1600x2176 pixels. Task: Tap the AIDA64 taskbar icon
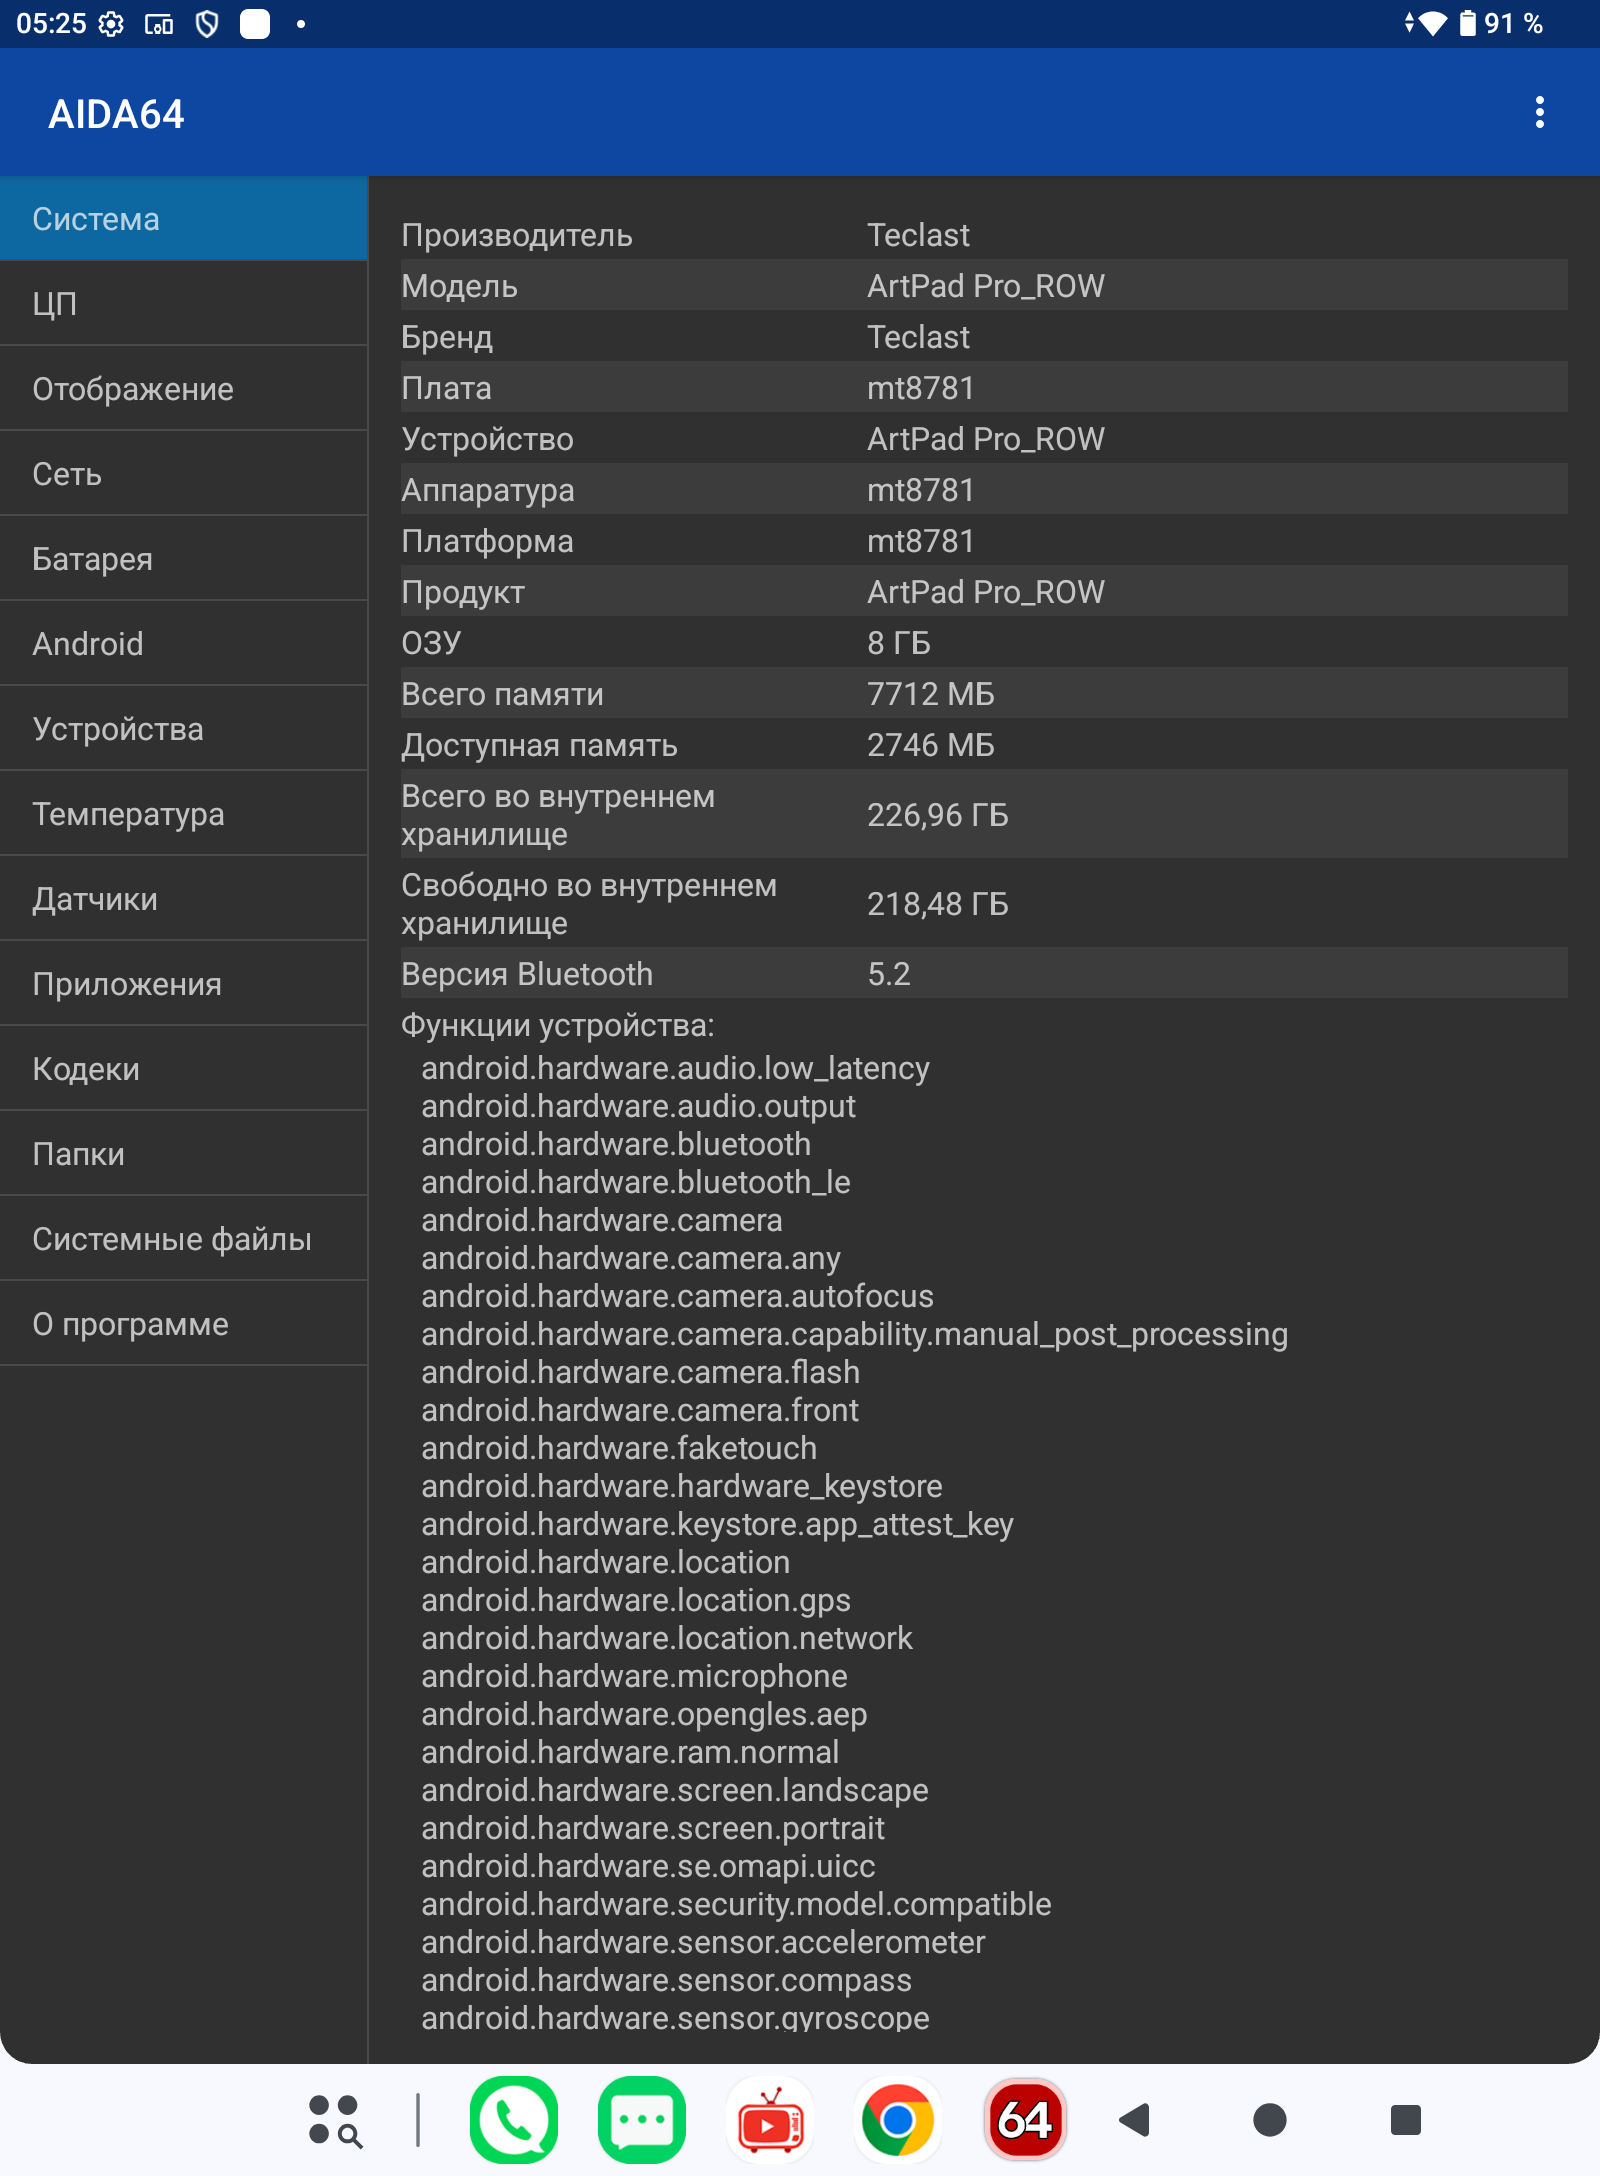pos(1025,2119)
